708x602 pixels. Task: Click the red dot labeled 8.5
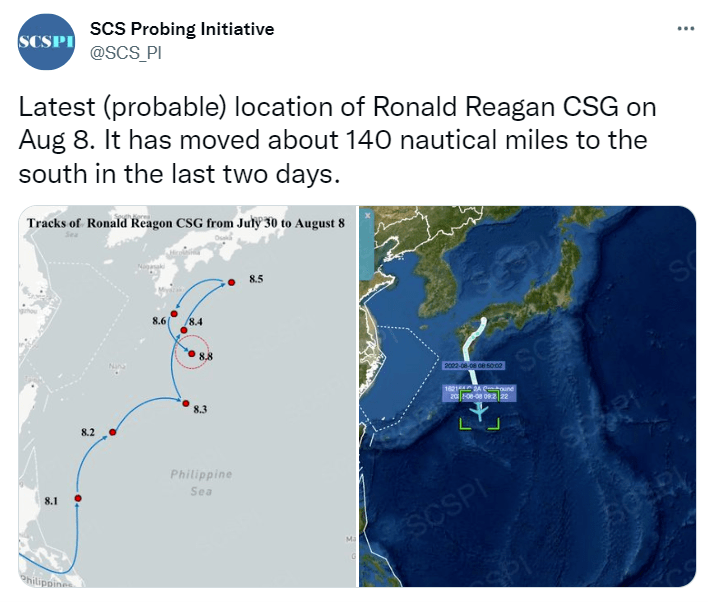click(231, 282)
